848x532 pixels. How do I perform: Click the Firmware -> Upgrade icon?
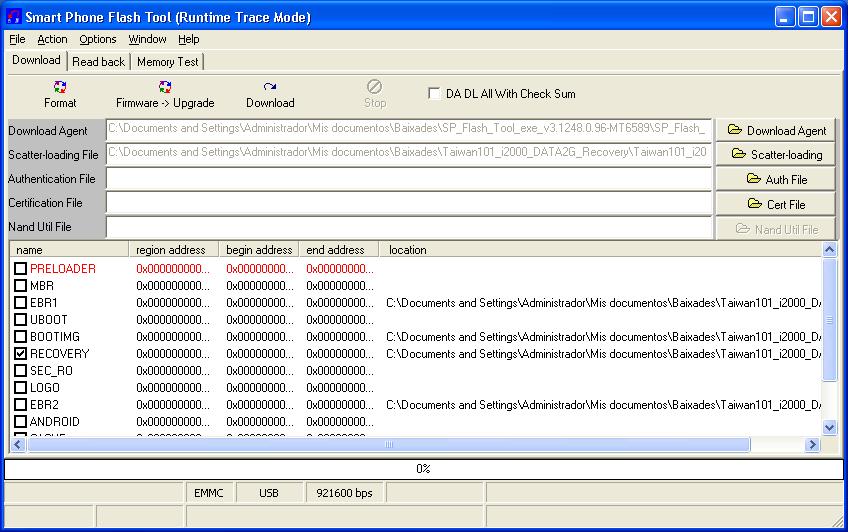(x=165, y=87)
